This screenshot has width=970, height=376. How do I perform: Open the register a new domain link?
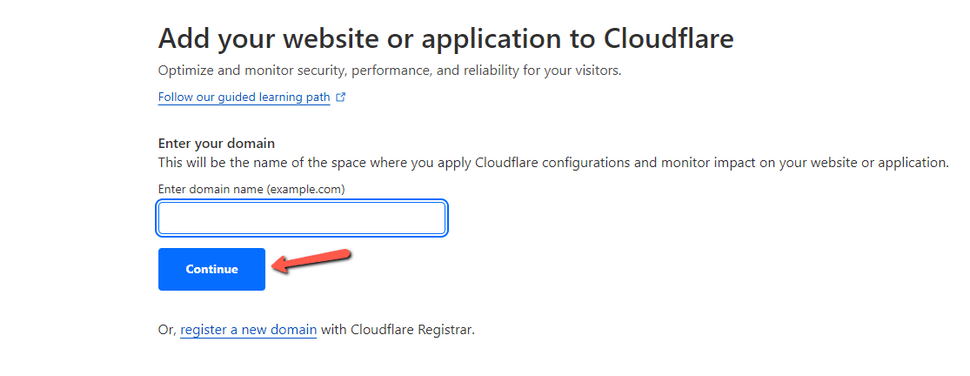point(249,330)
